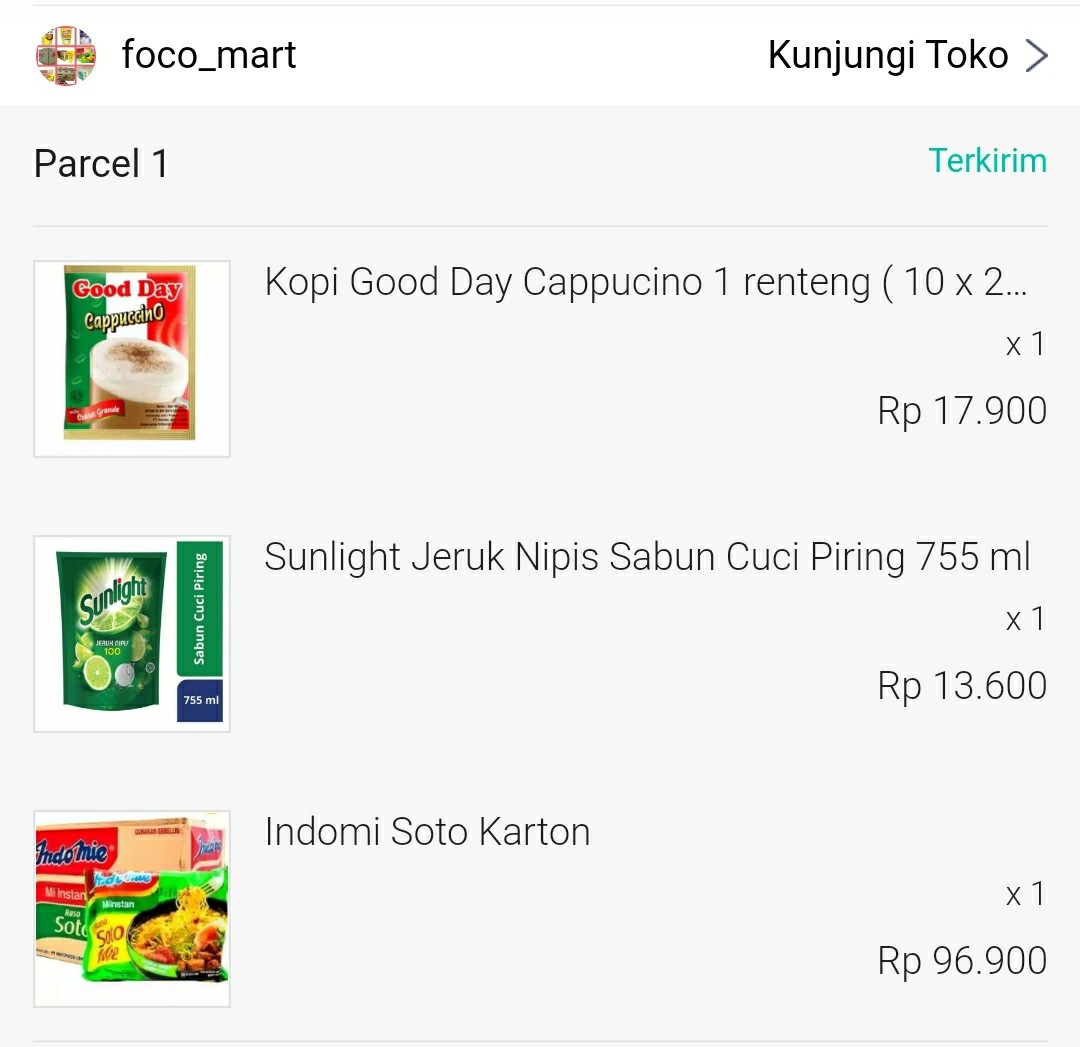Open Kopi Good Day Cappucino product details
The width and height of the screenshot is (1080, 1047).
(655, 282)
